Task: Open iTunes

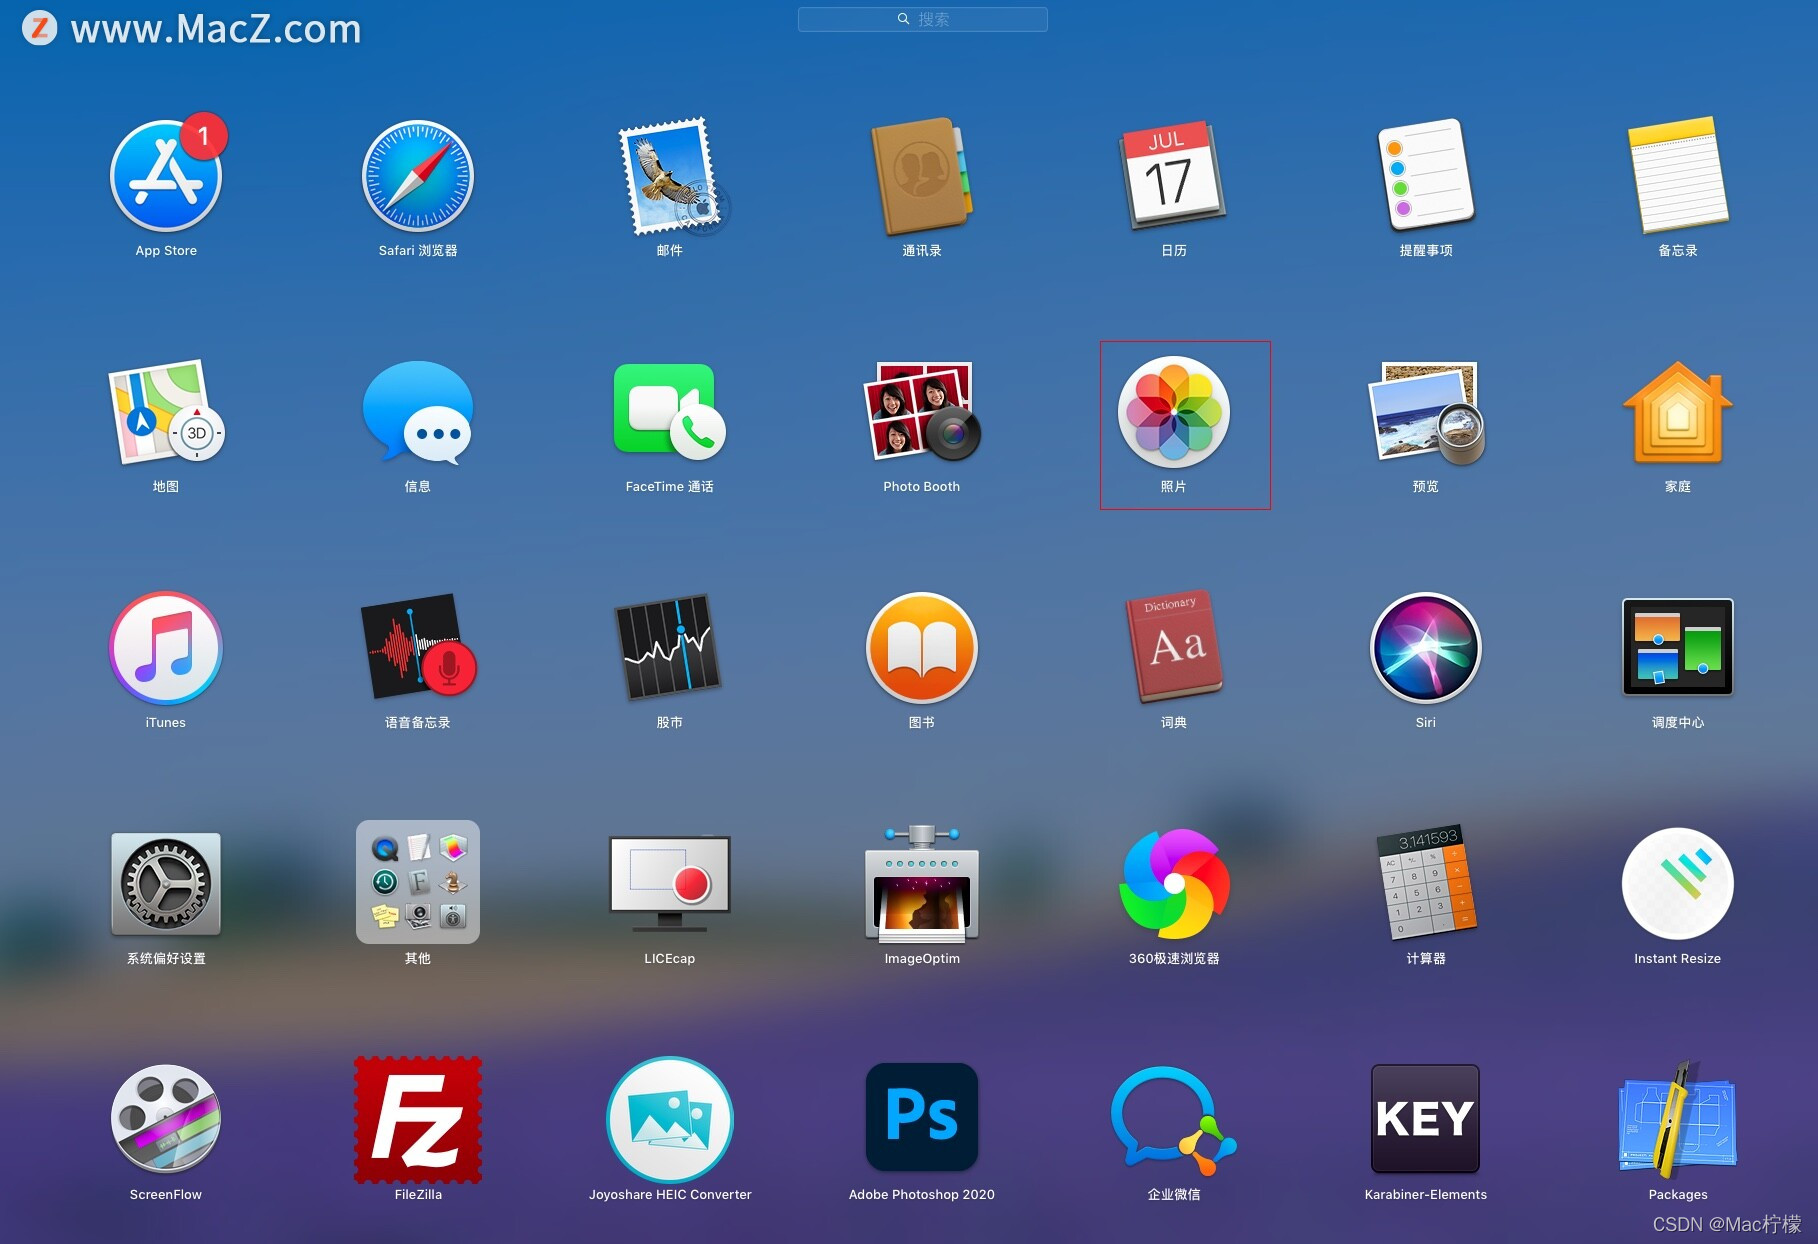Action: pyautogui.click(x=166, y=648)
